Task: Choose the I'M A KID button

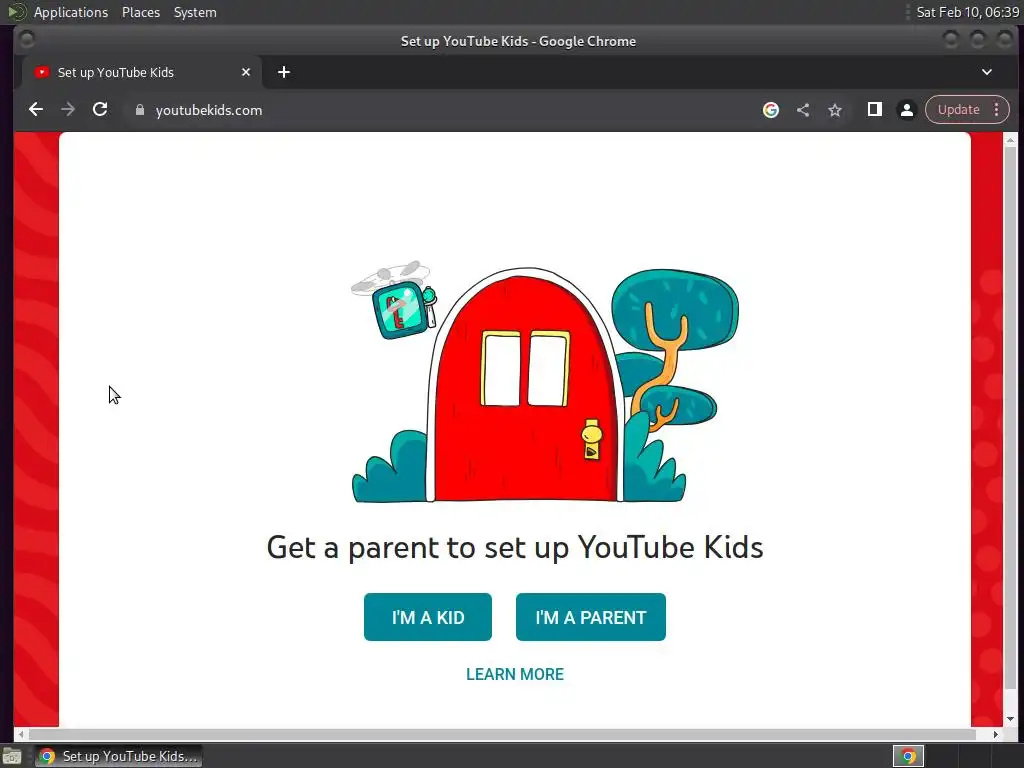Action: 428,617
